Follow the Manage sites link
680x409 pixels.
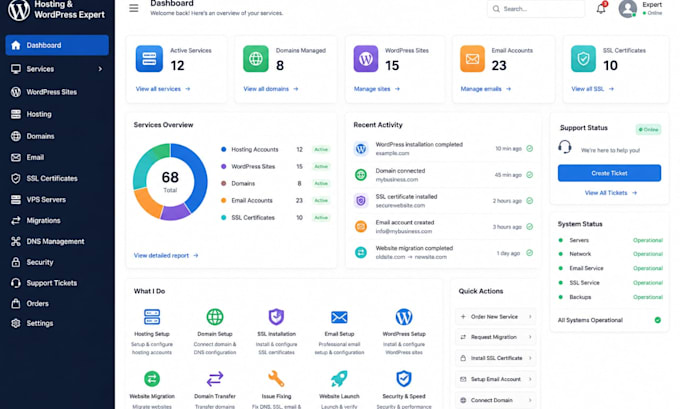[x=376, y=89]
